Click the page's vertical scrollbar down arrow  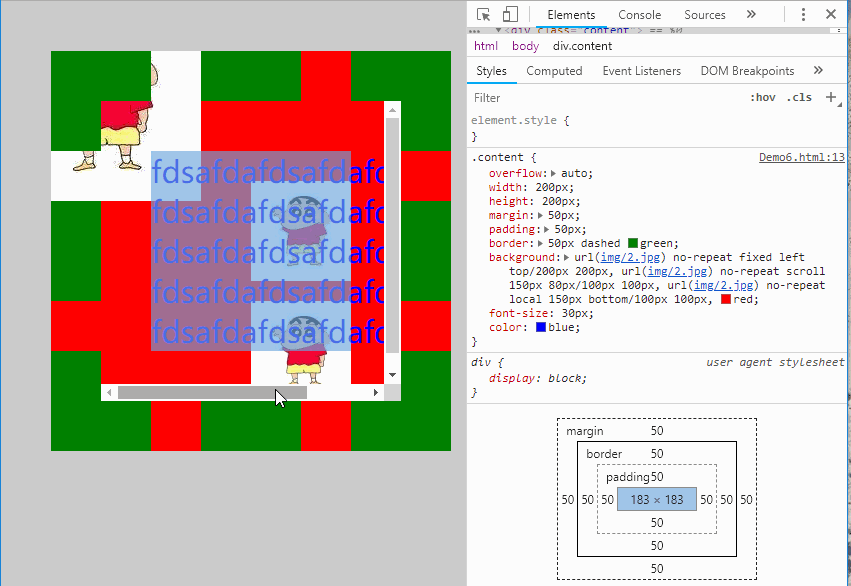[x=392, y=375]
